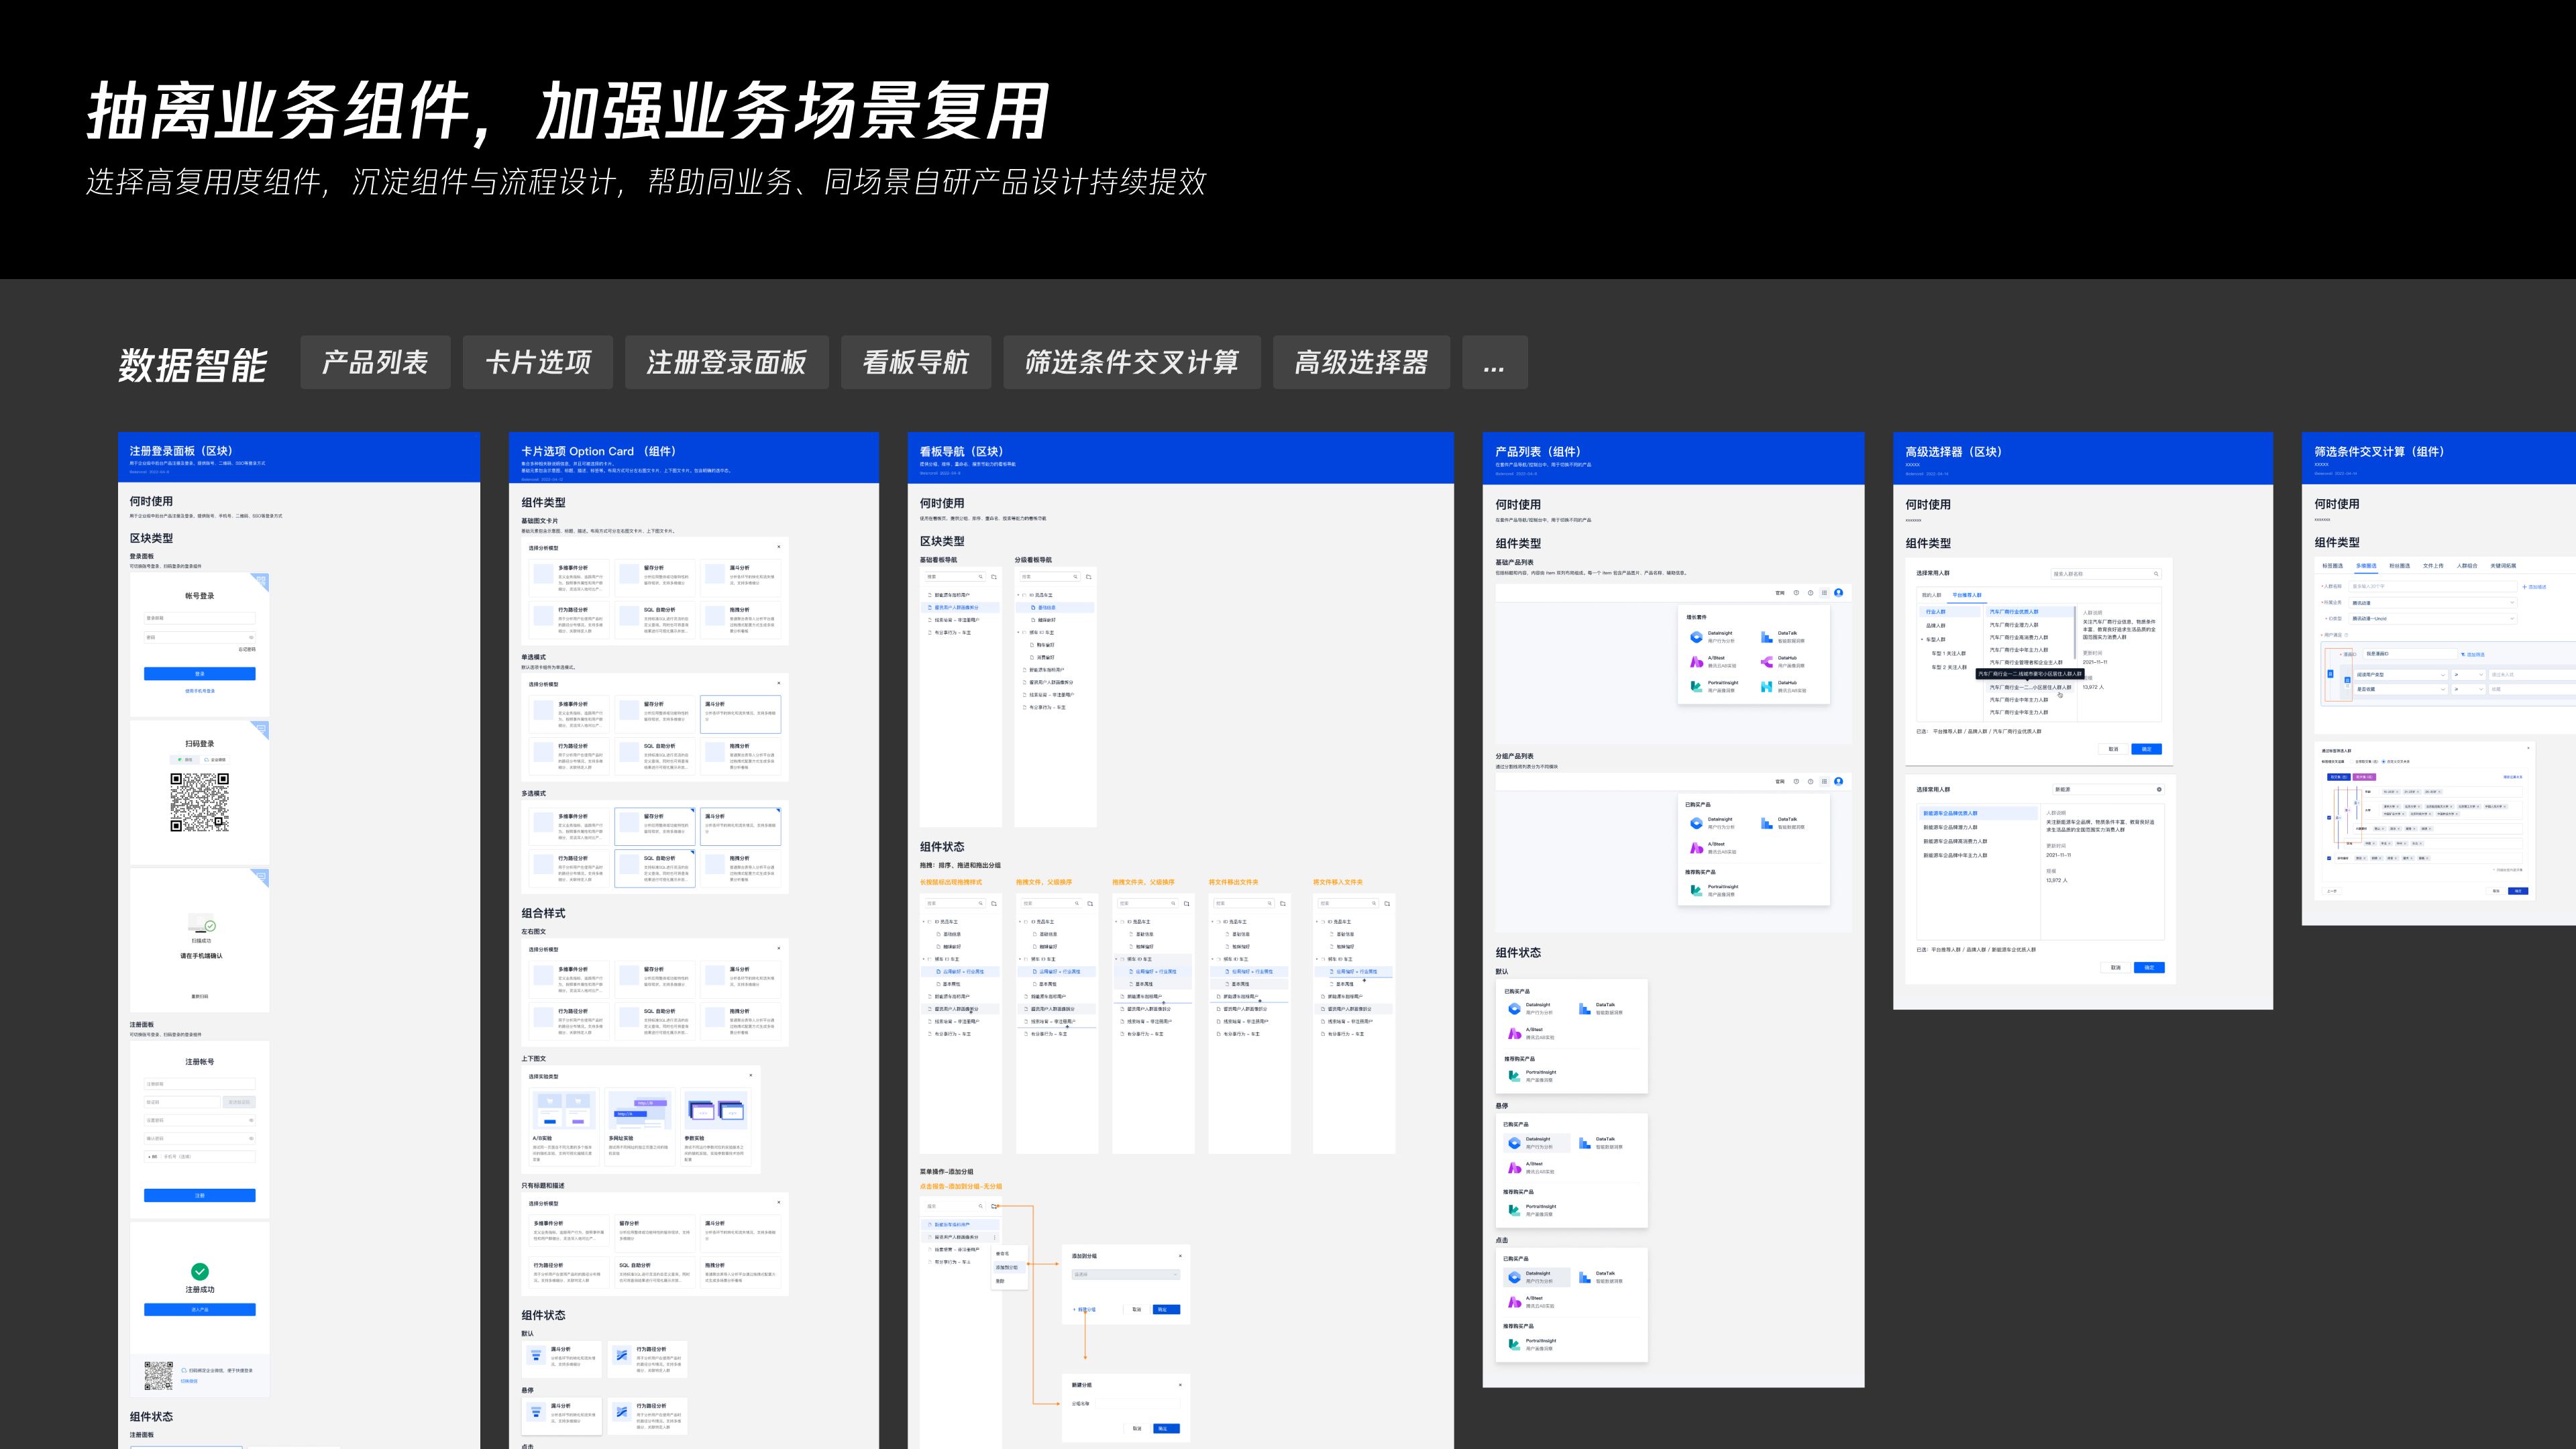Select 漏斗分析 card in 单选模式
Viewport: 2576px width, 1449px height.
(x=741, y=714)
